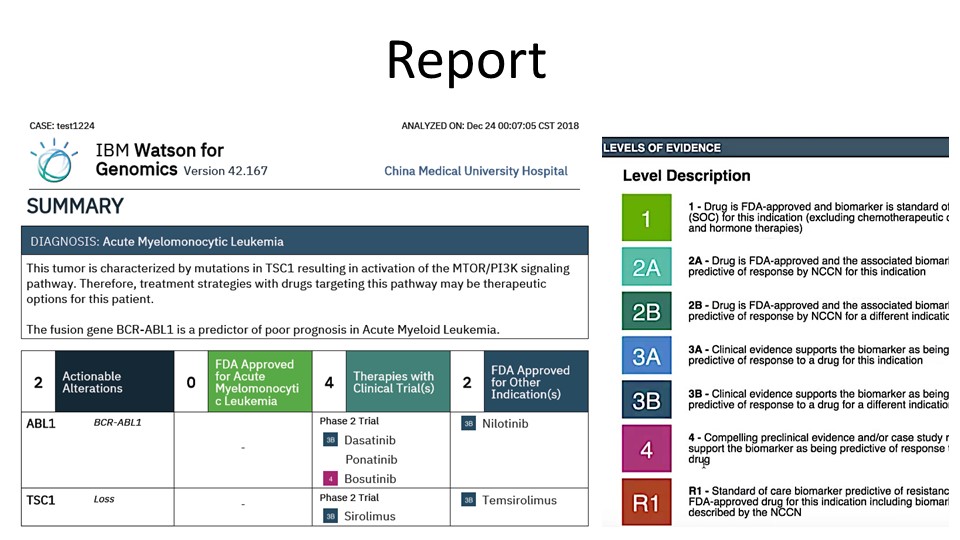Select the navy 3B evidence swatch in legend
Viewport: 960px width, 540px height.
(647, 399)
